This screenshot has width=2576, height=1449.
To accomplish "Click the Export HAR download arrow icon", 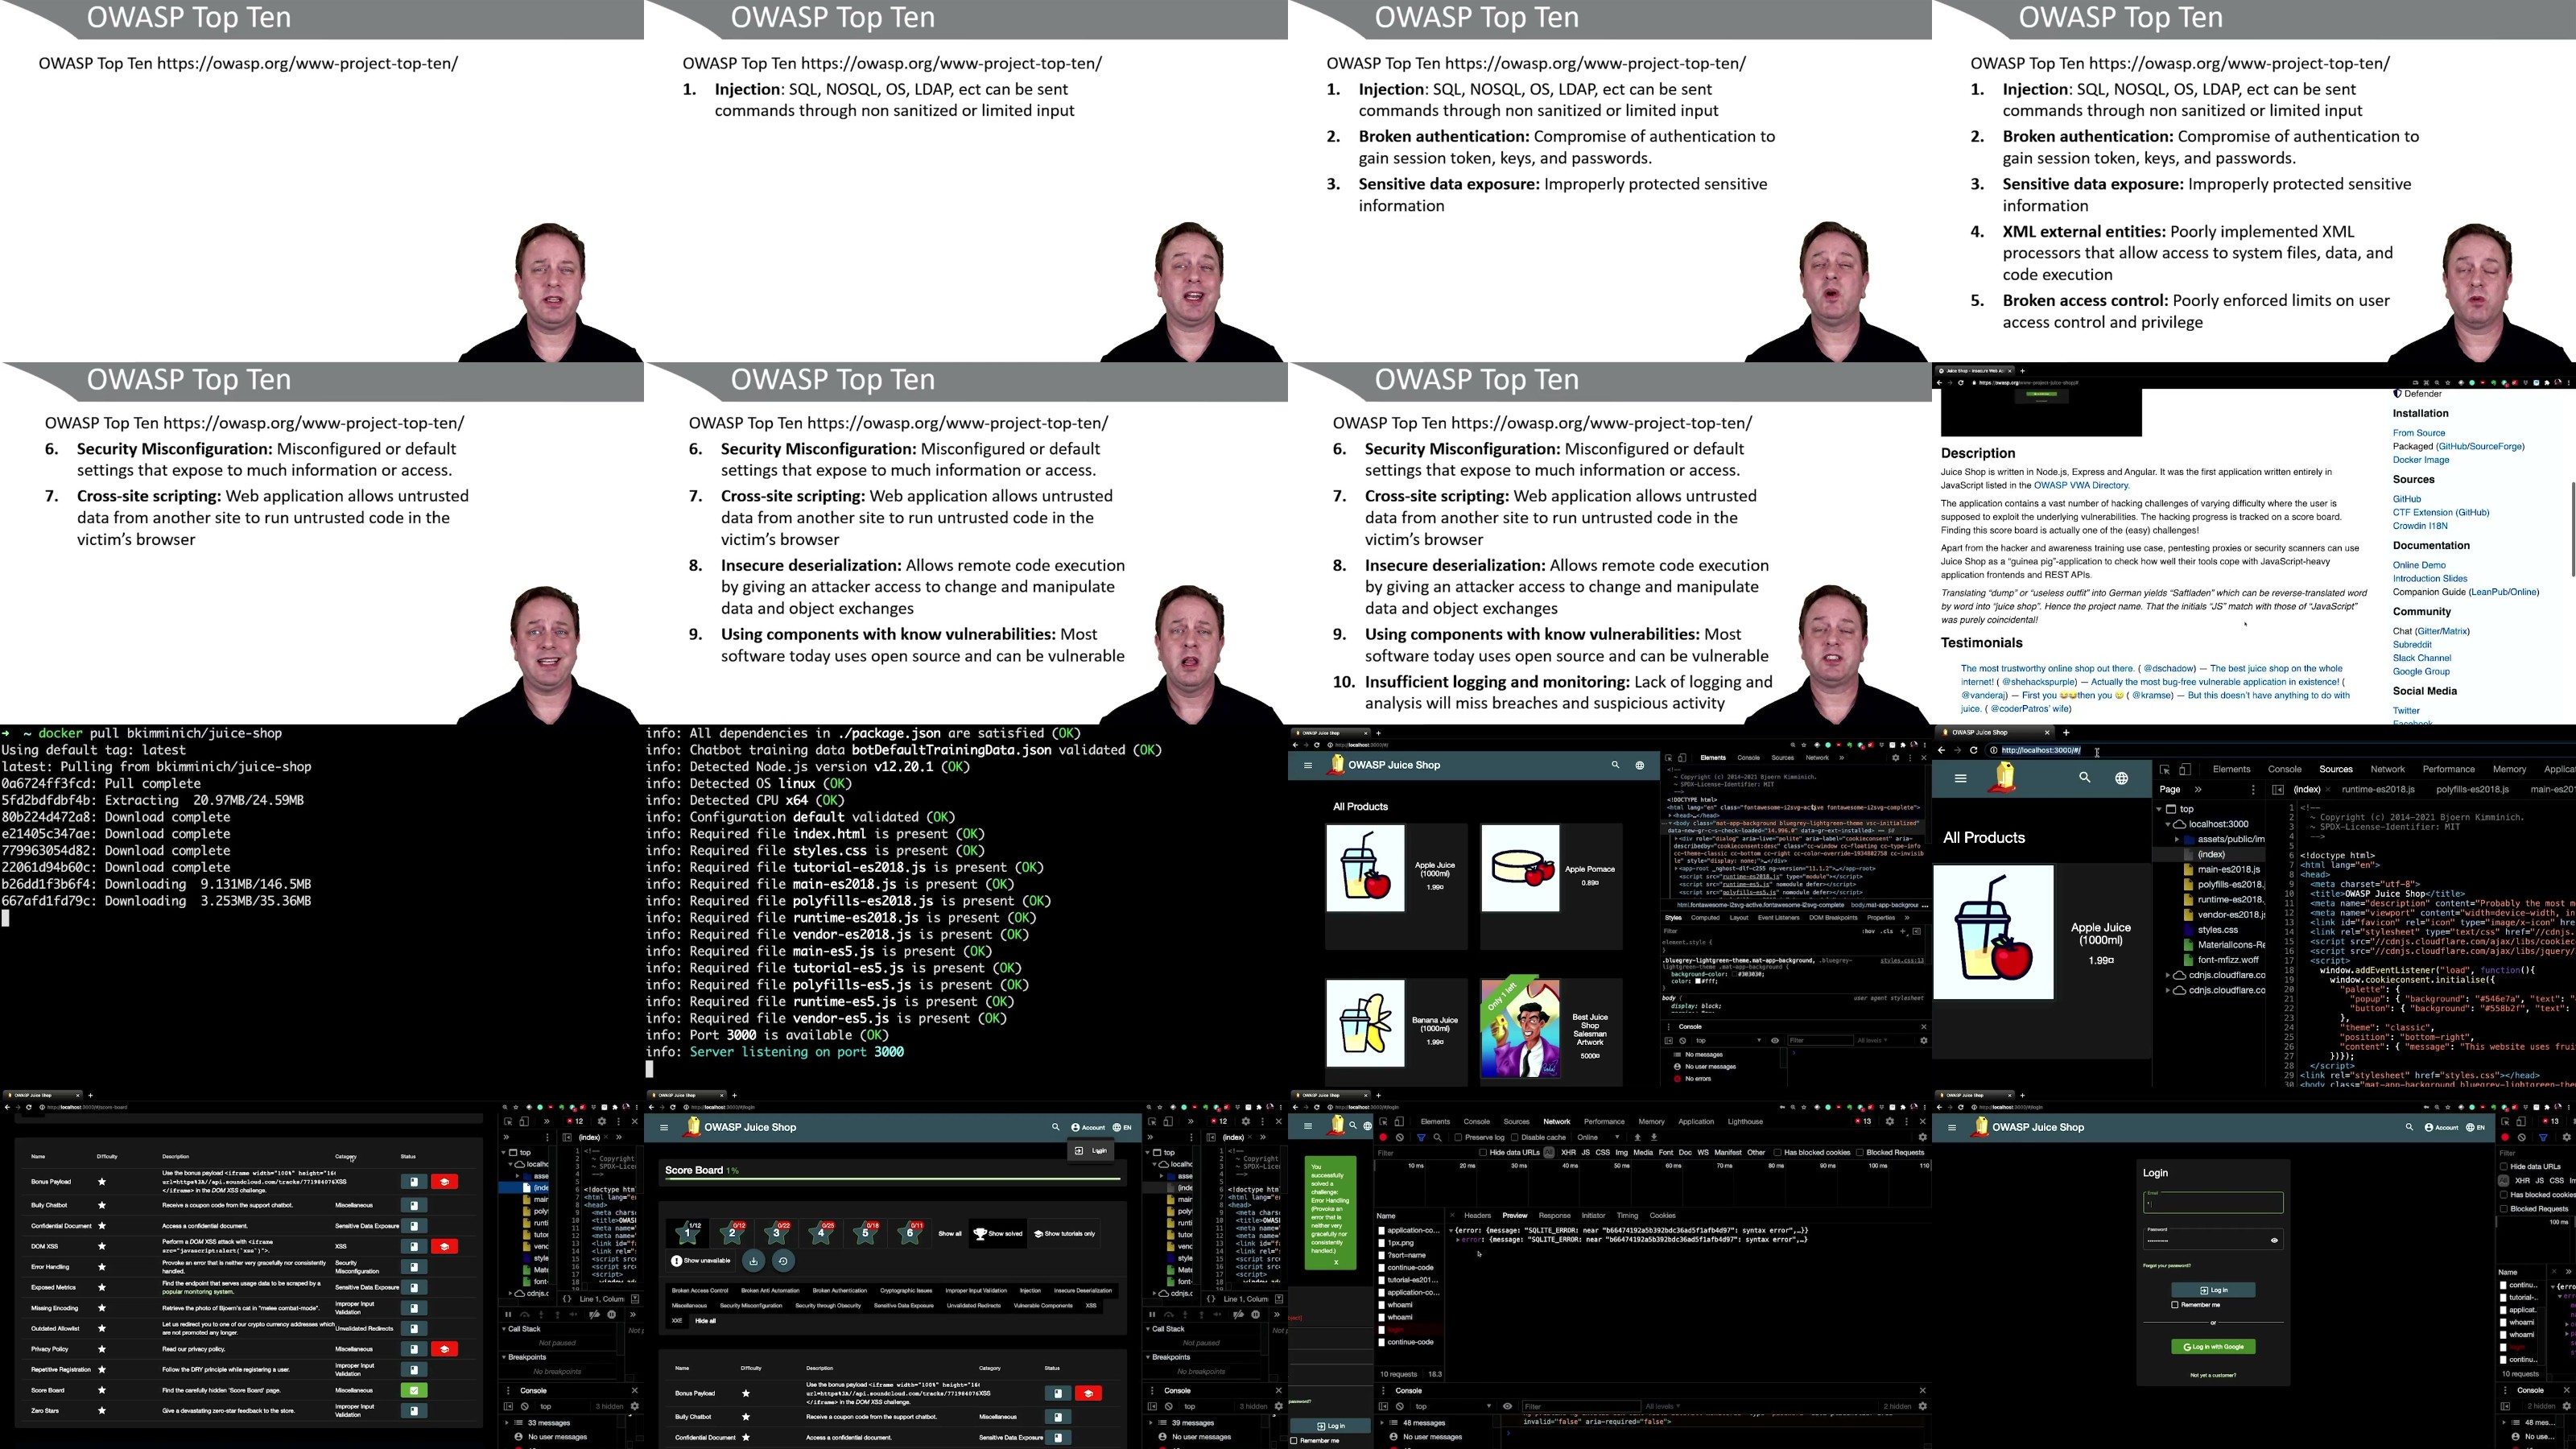I will coord(1654,1137).
